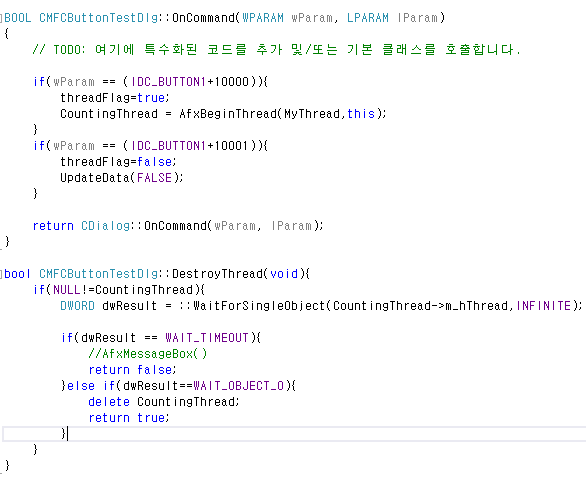Image resolution: width=586 pixels, height=482 pixels.
Task: Click the green TODO comment line
Action: click(276, 49)
